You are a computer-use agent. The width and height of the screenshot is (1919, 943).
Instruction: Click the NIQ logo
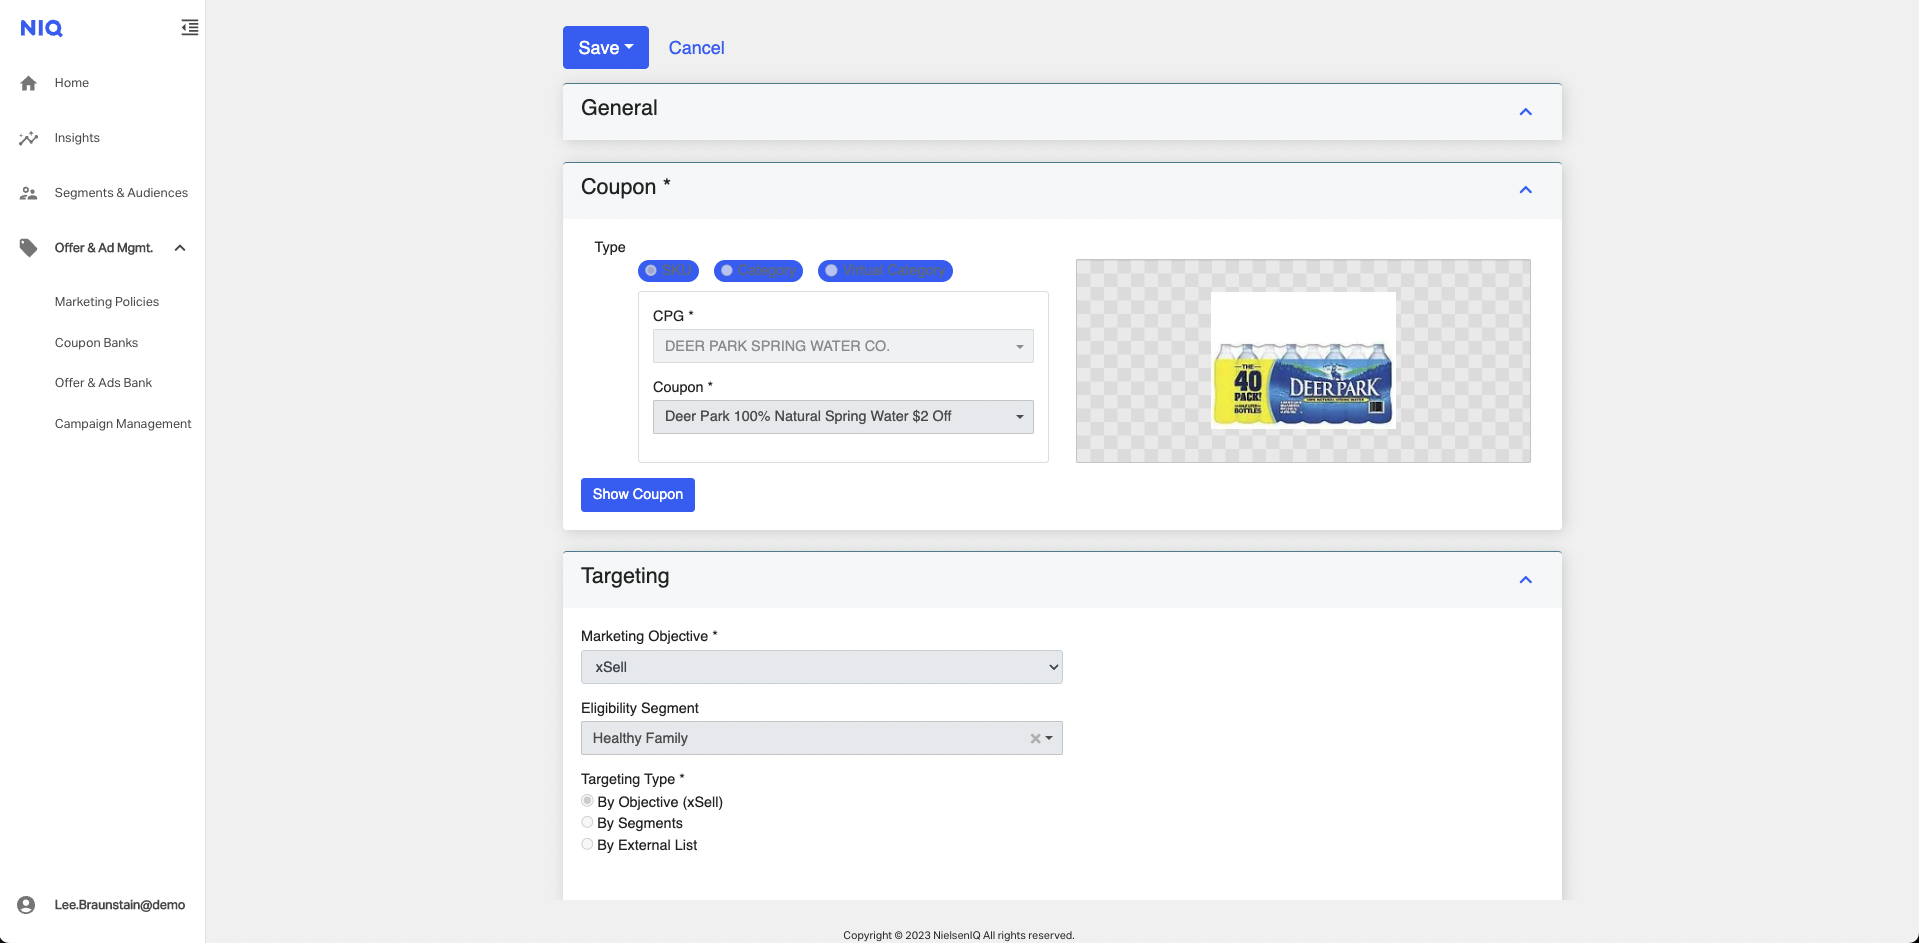41,28
